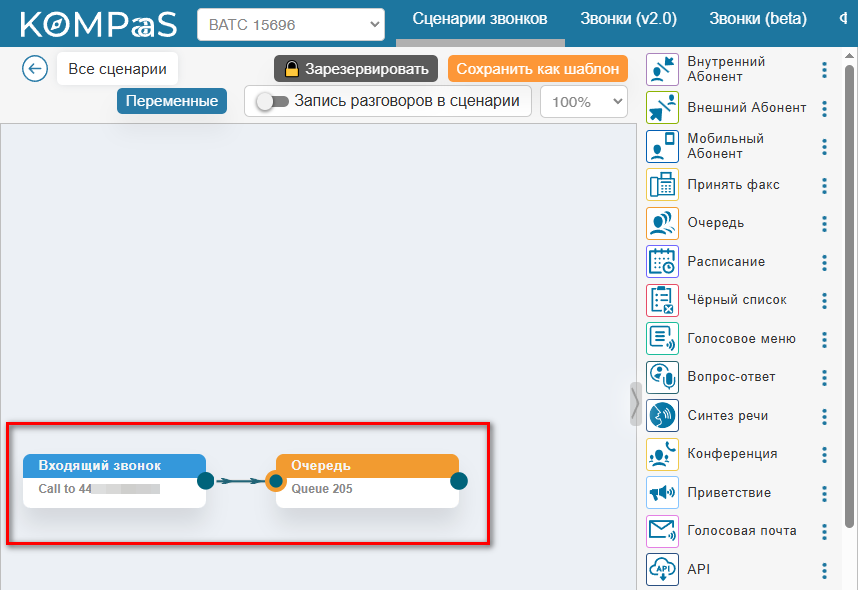Click the Зарезервировать lock button

(x=356, y=69)
